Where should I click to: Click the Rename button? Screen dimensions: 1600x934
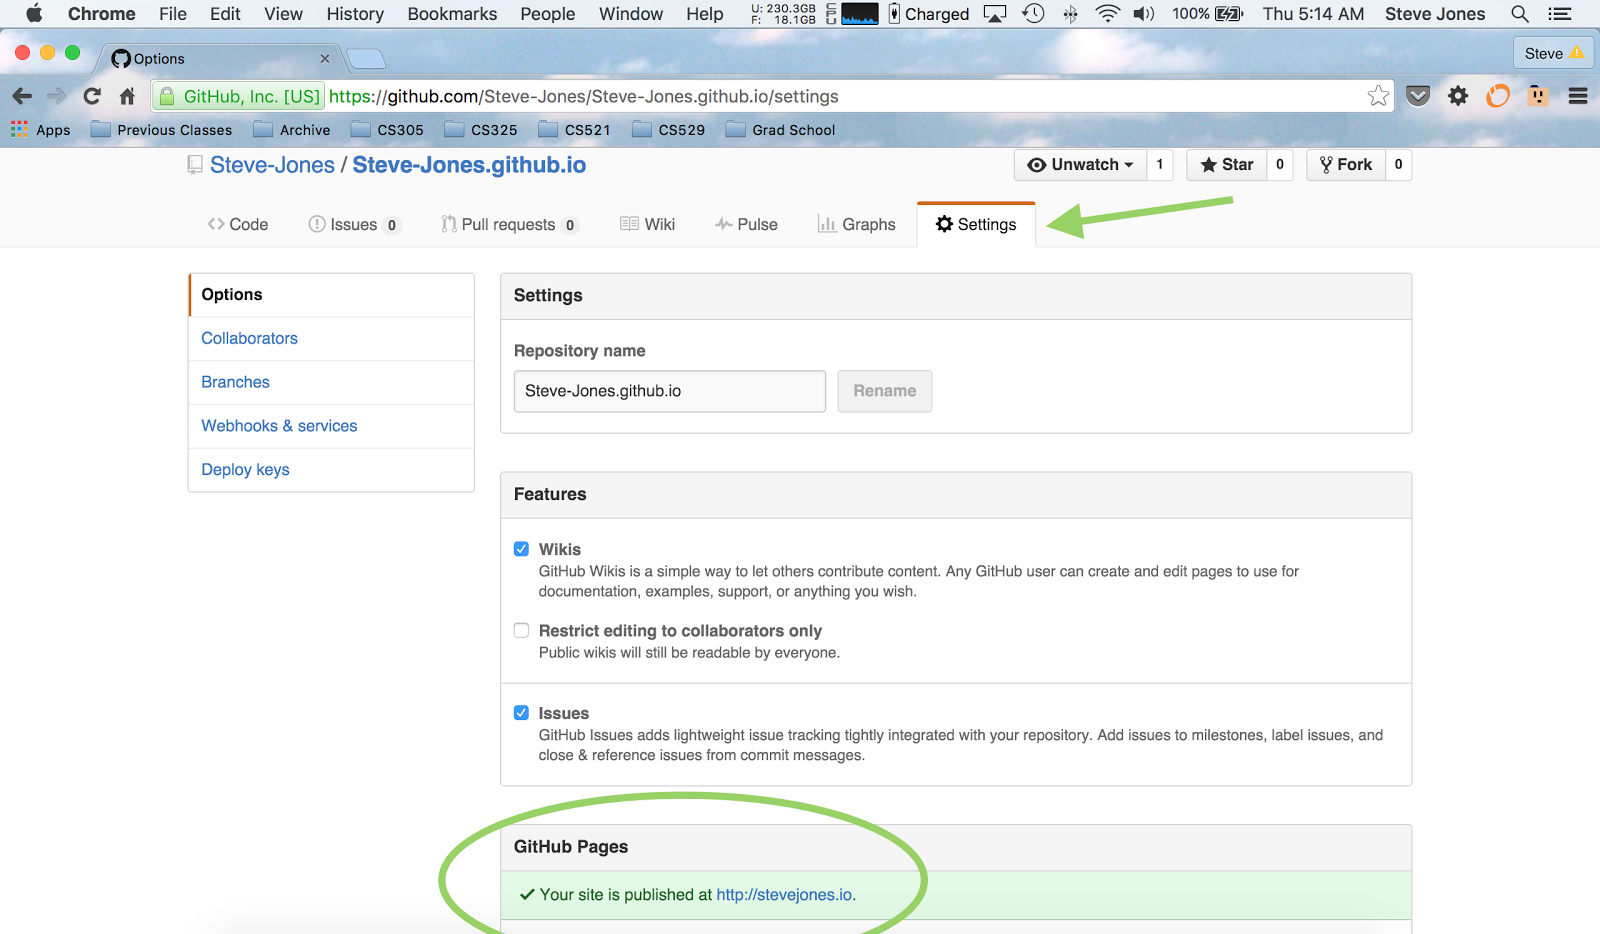(885, 391)
